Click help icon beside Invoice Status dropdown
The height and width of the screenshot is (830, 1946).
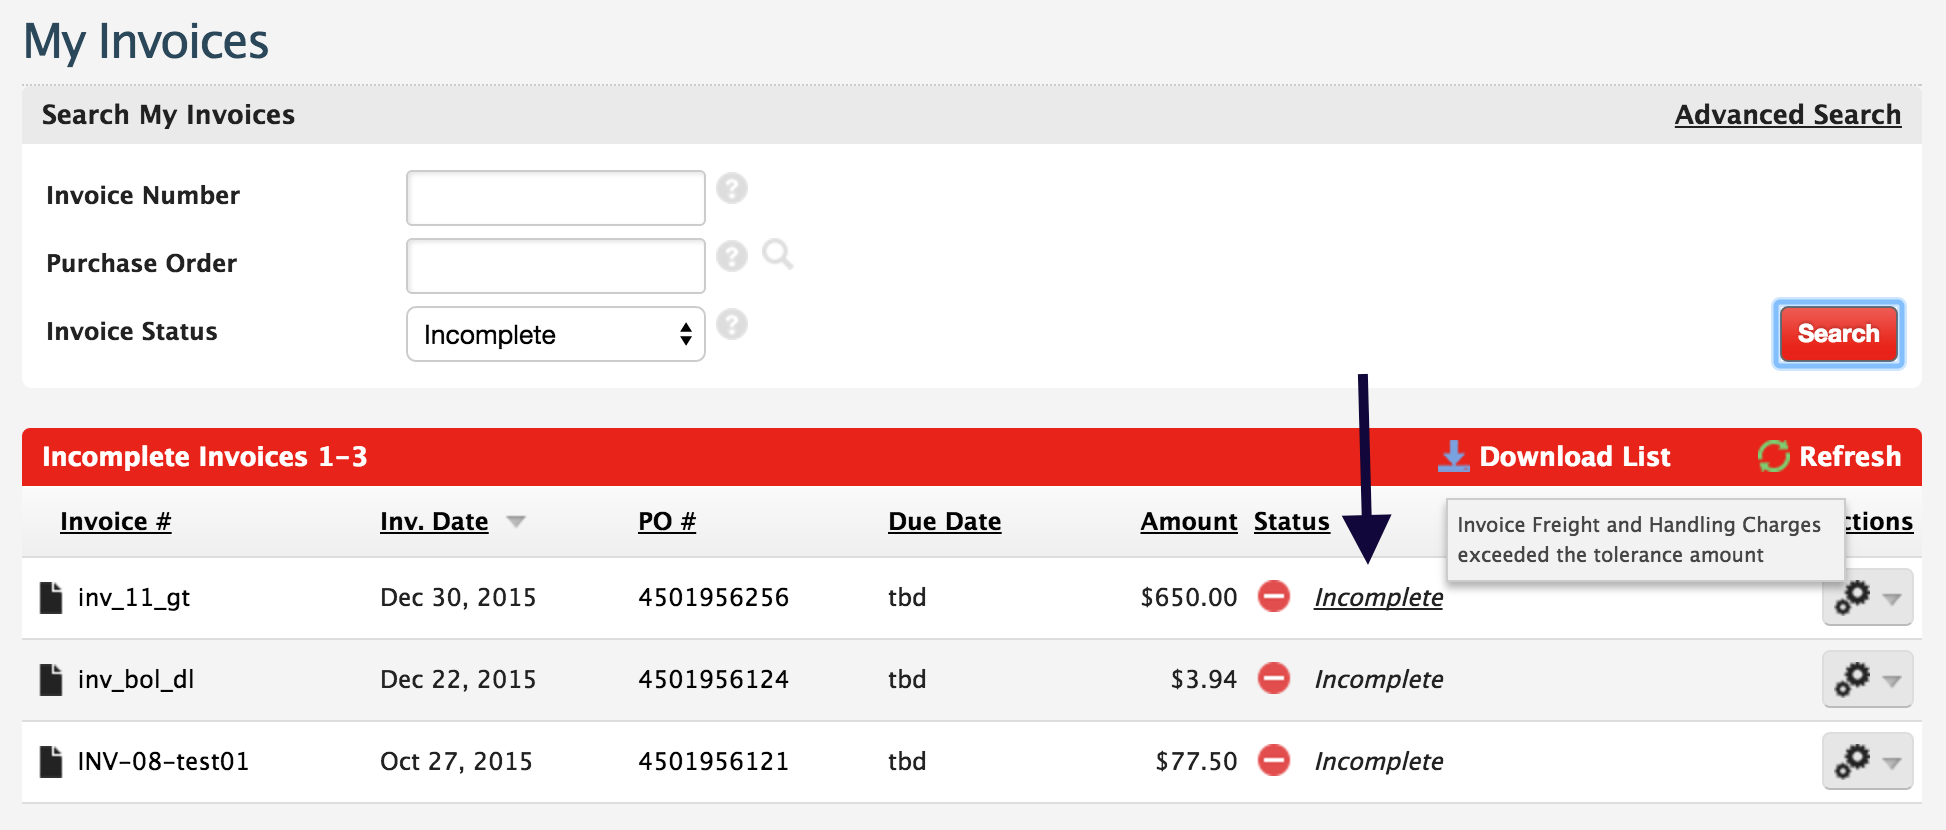click(x=732, y=324)
